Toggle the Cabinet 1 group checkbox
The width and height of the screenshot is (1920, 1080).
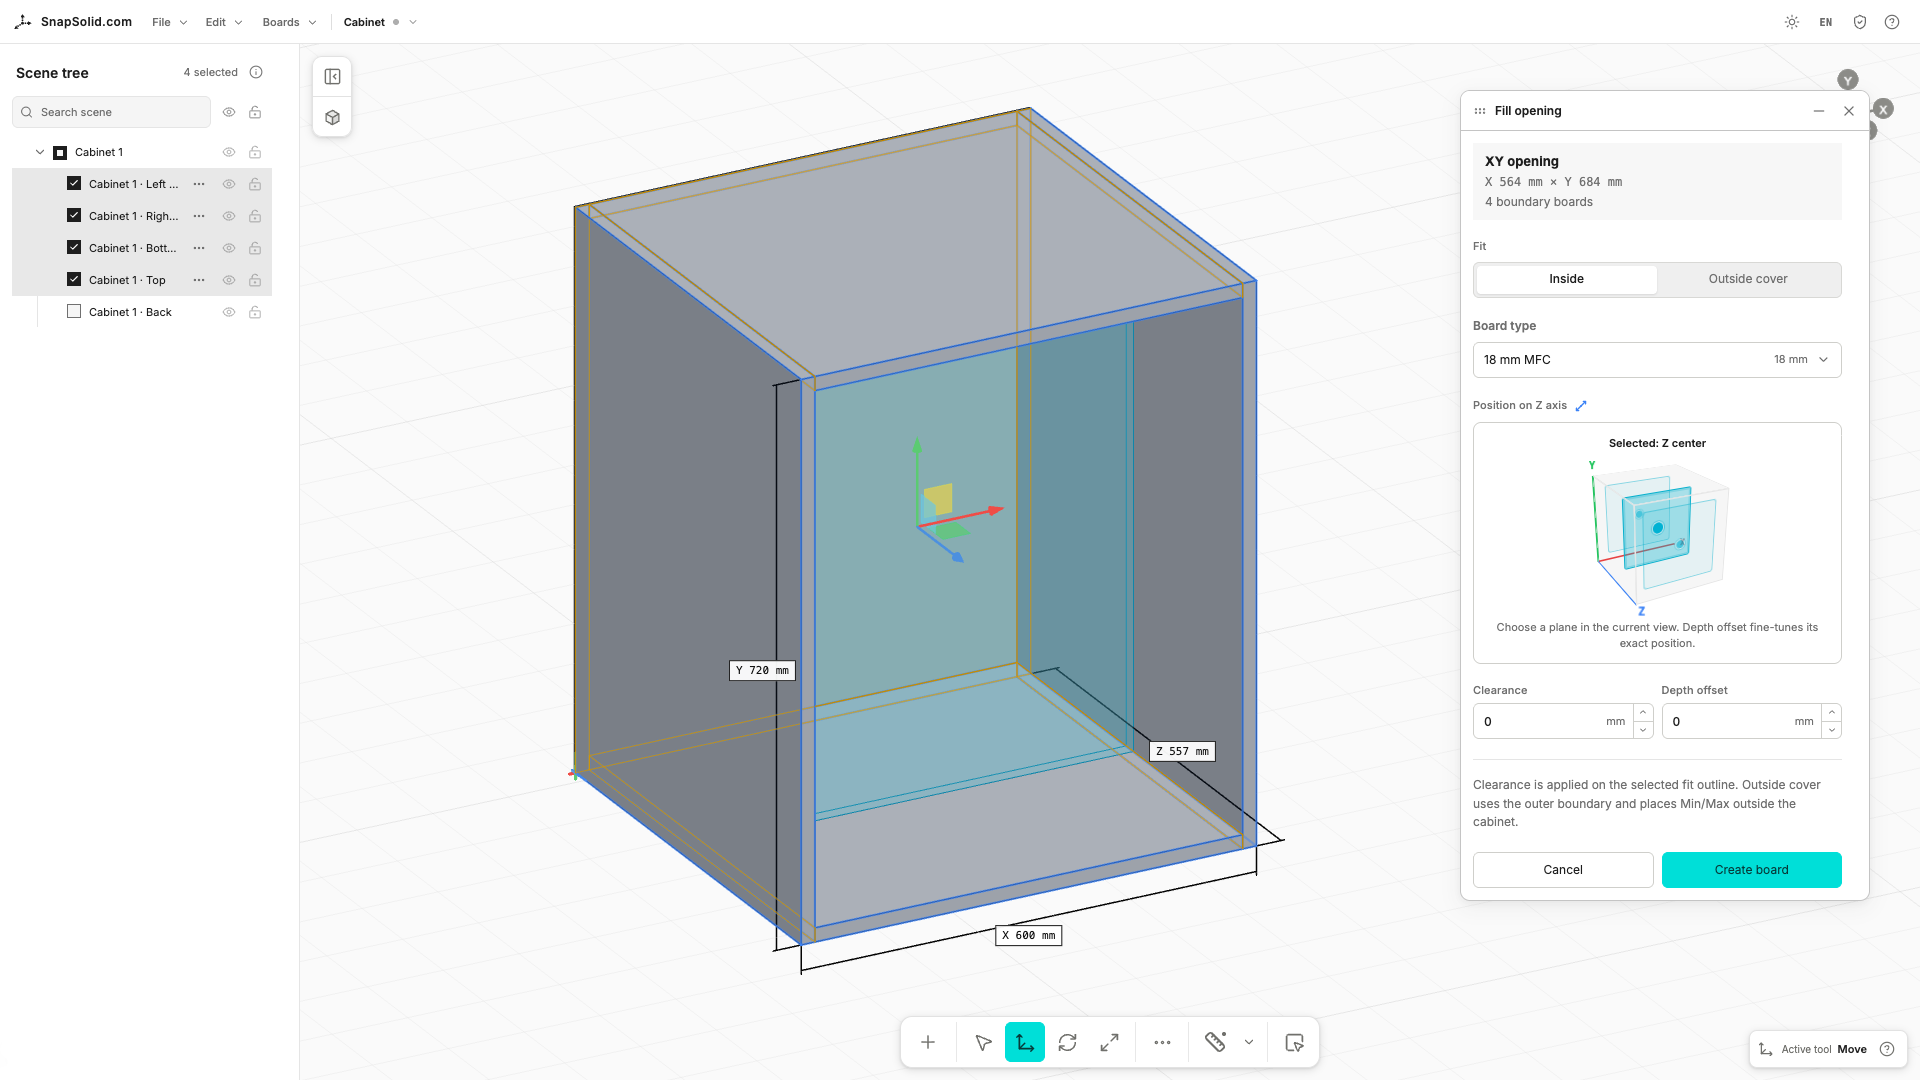coord(60,152)
